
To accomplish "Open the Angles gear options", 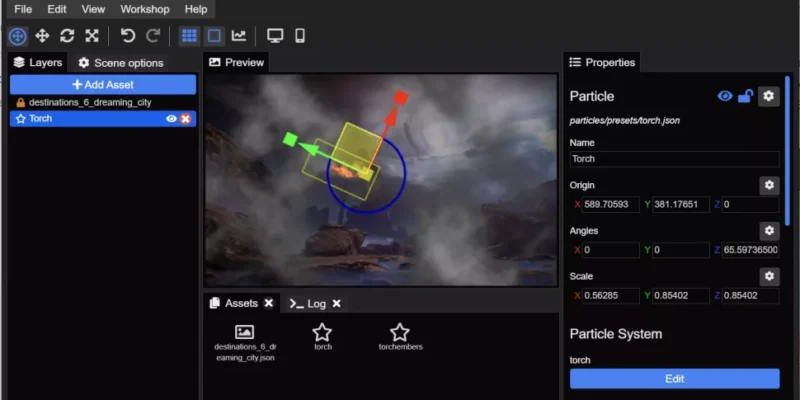I will tap(768, 231).
